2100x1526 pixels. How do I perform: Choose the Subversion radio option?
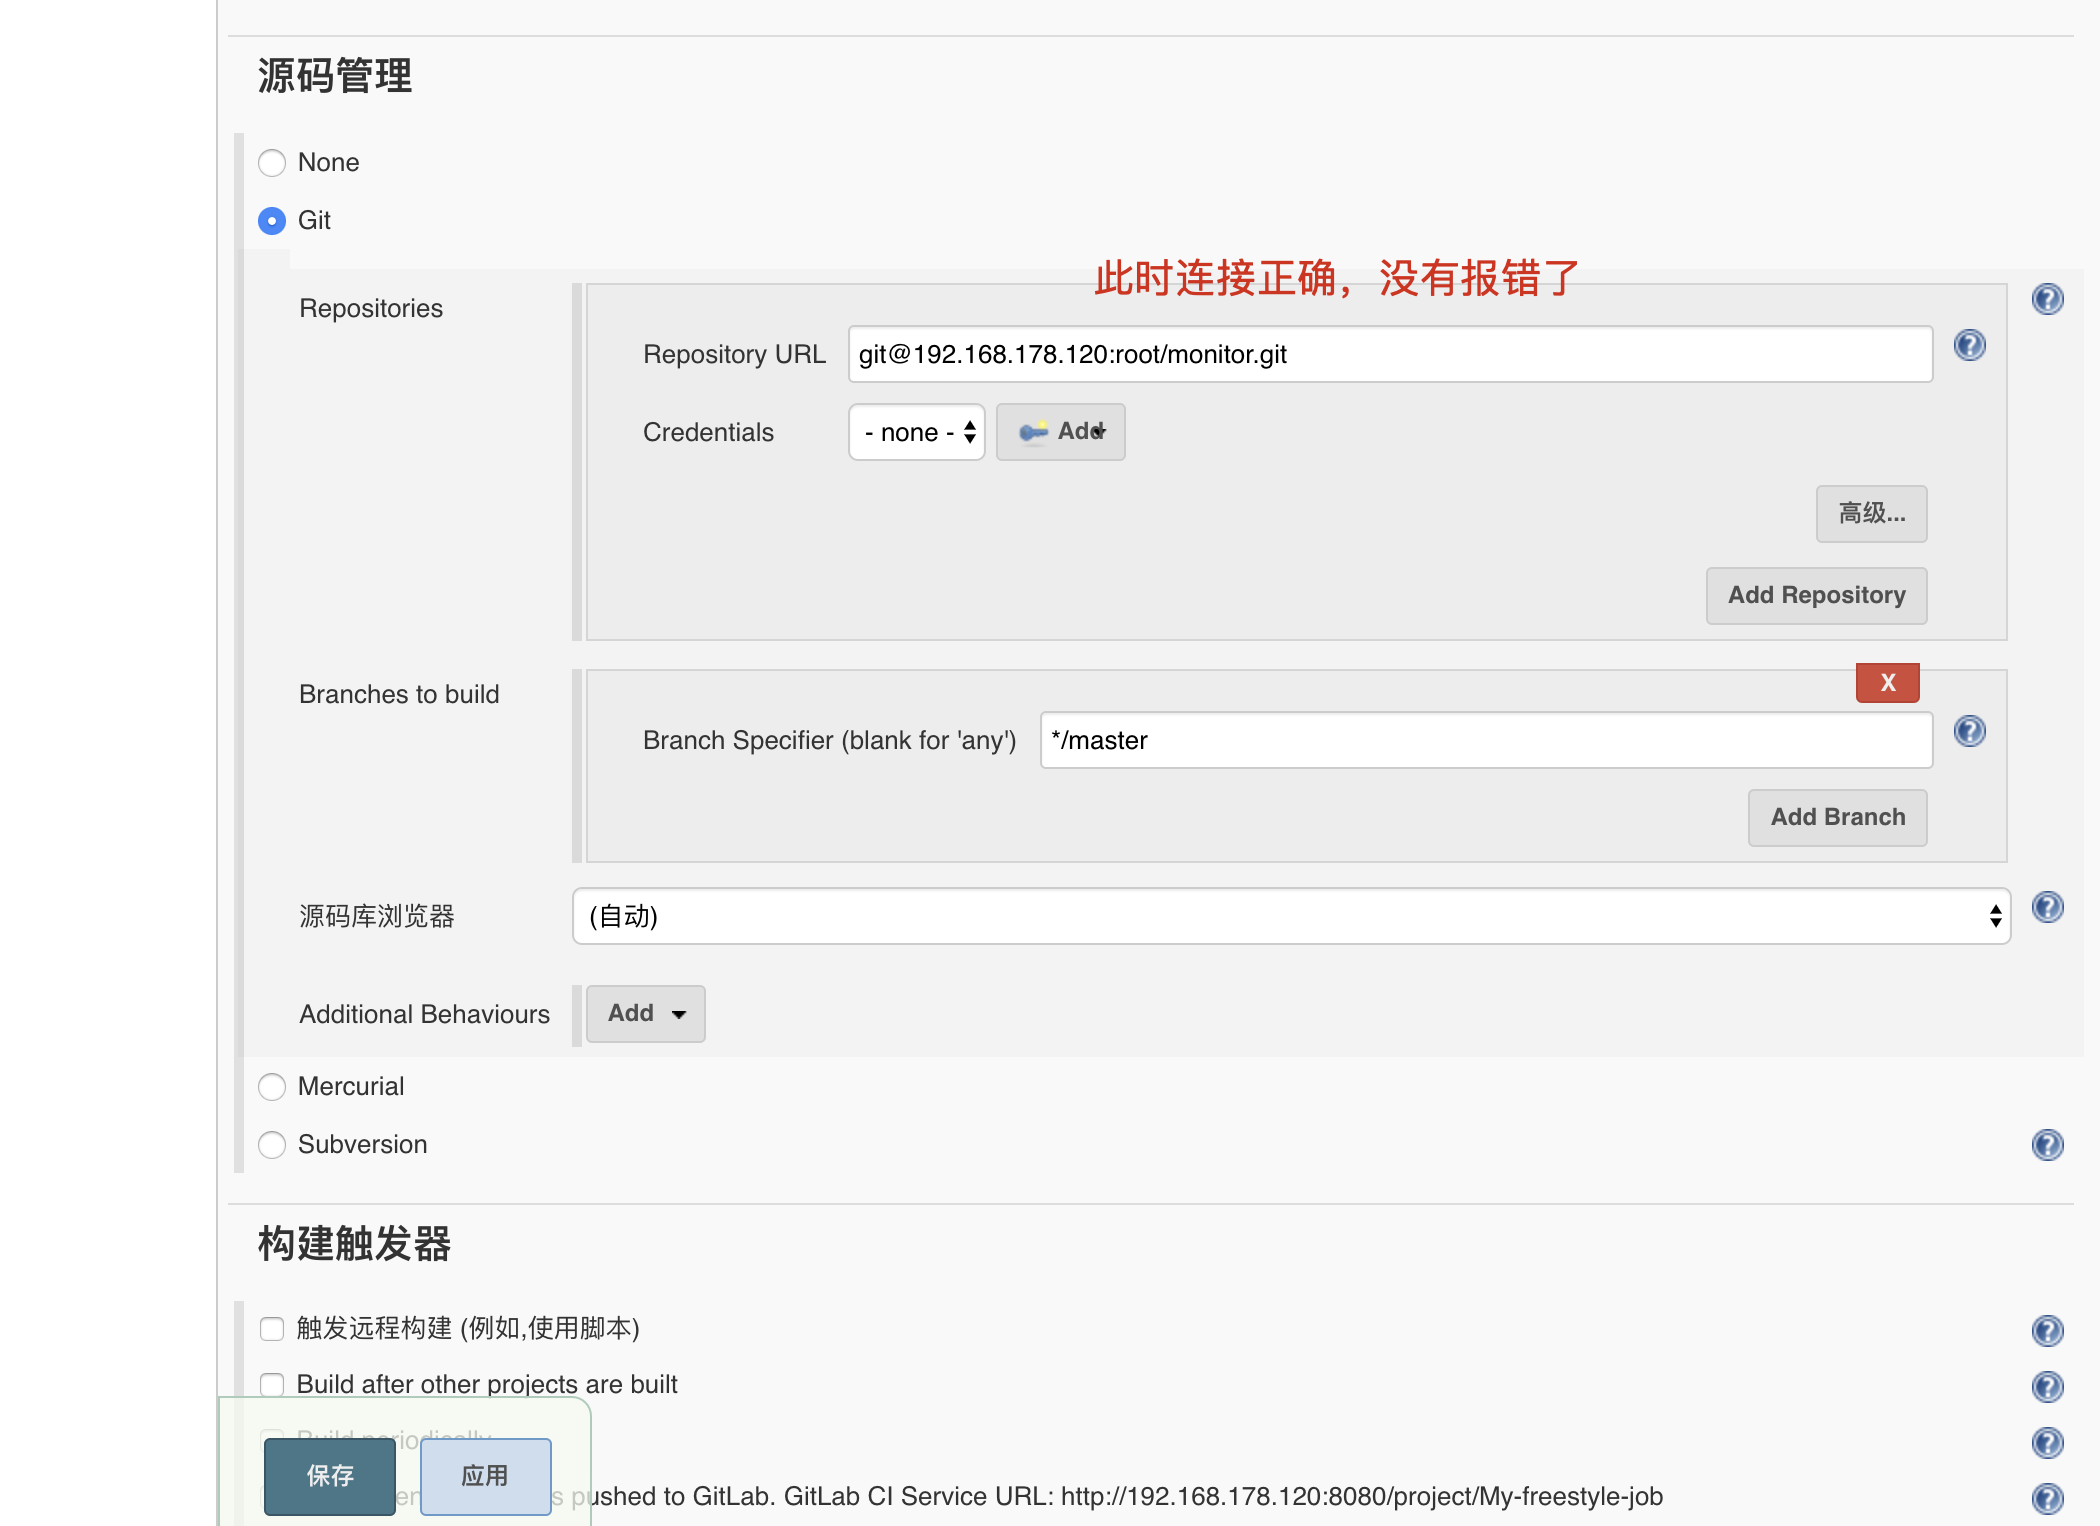click(272, 1145)
